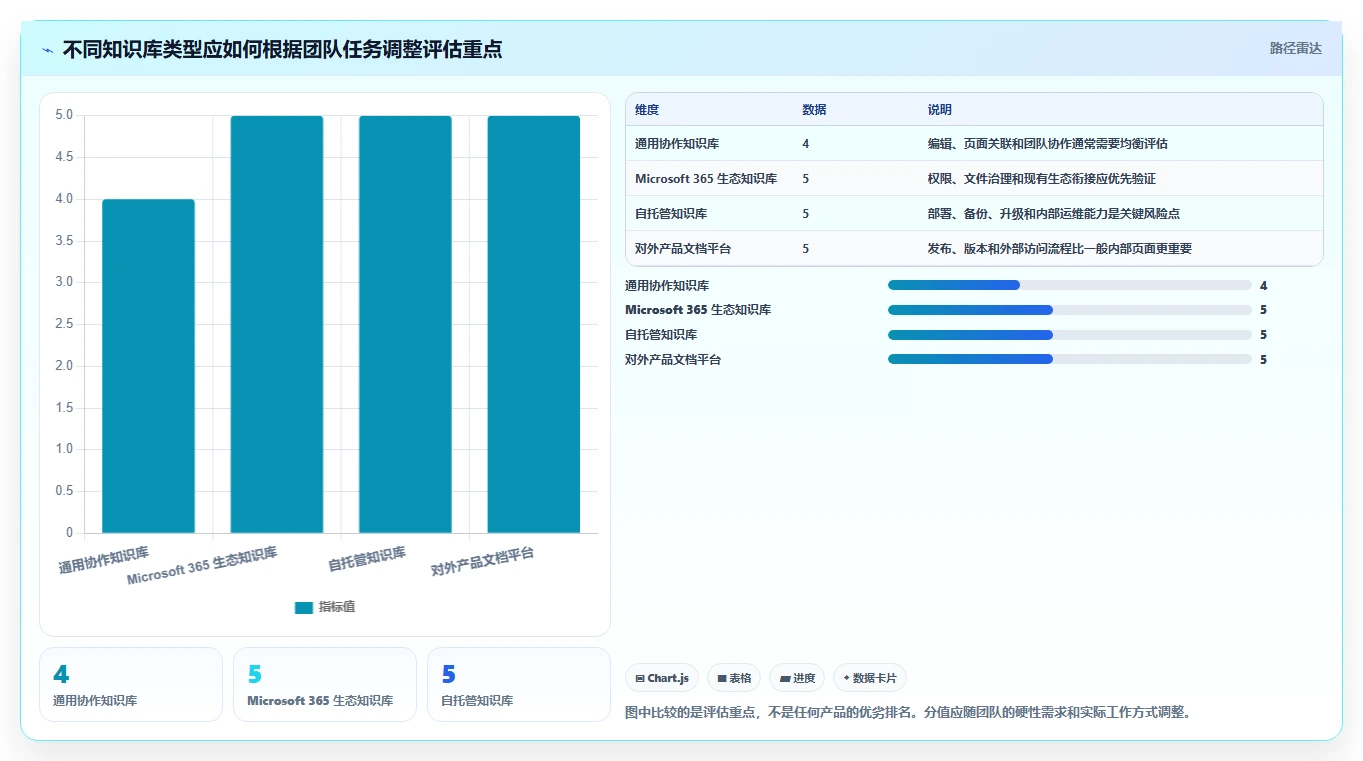Click the 5.0 y-axis tick label
This screenshot has width=1363, height=761.
coord(64,115)
